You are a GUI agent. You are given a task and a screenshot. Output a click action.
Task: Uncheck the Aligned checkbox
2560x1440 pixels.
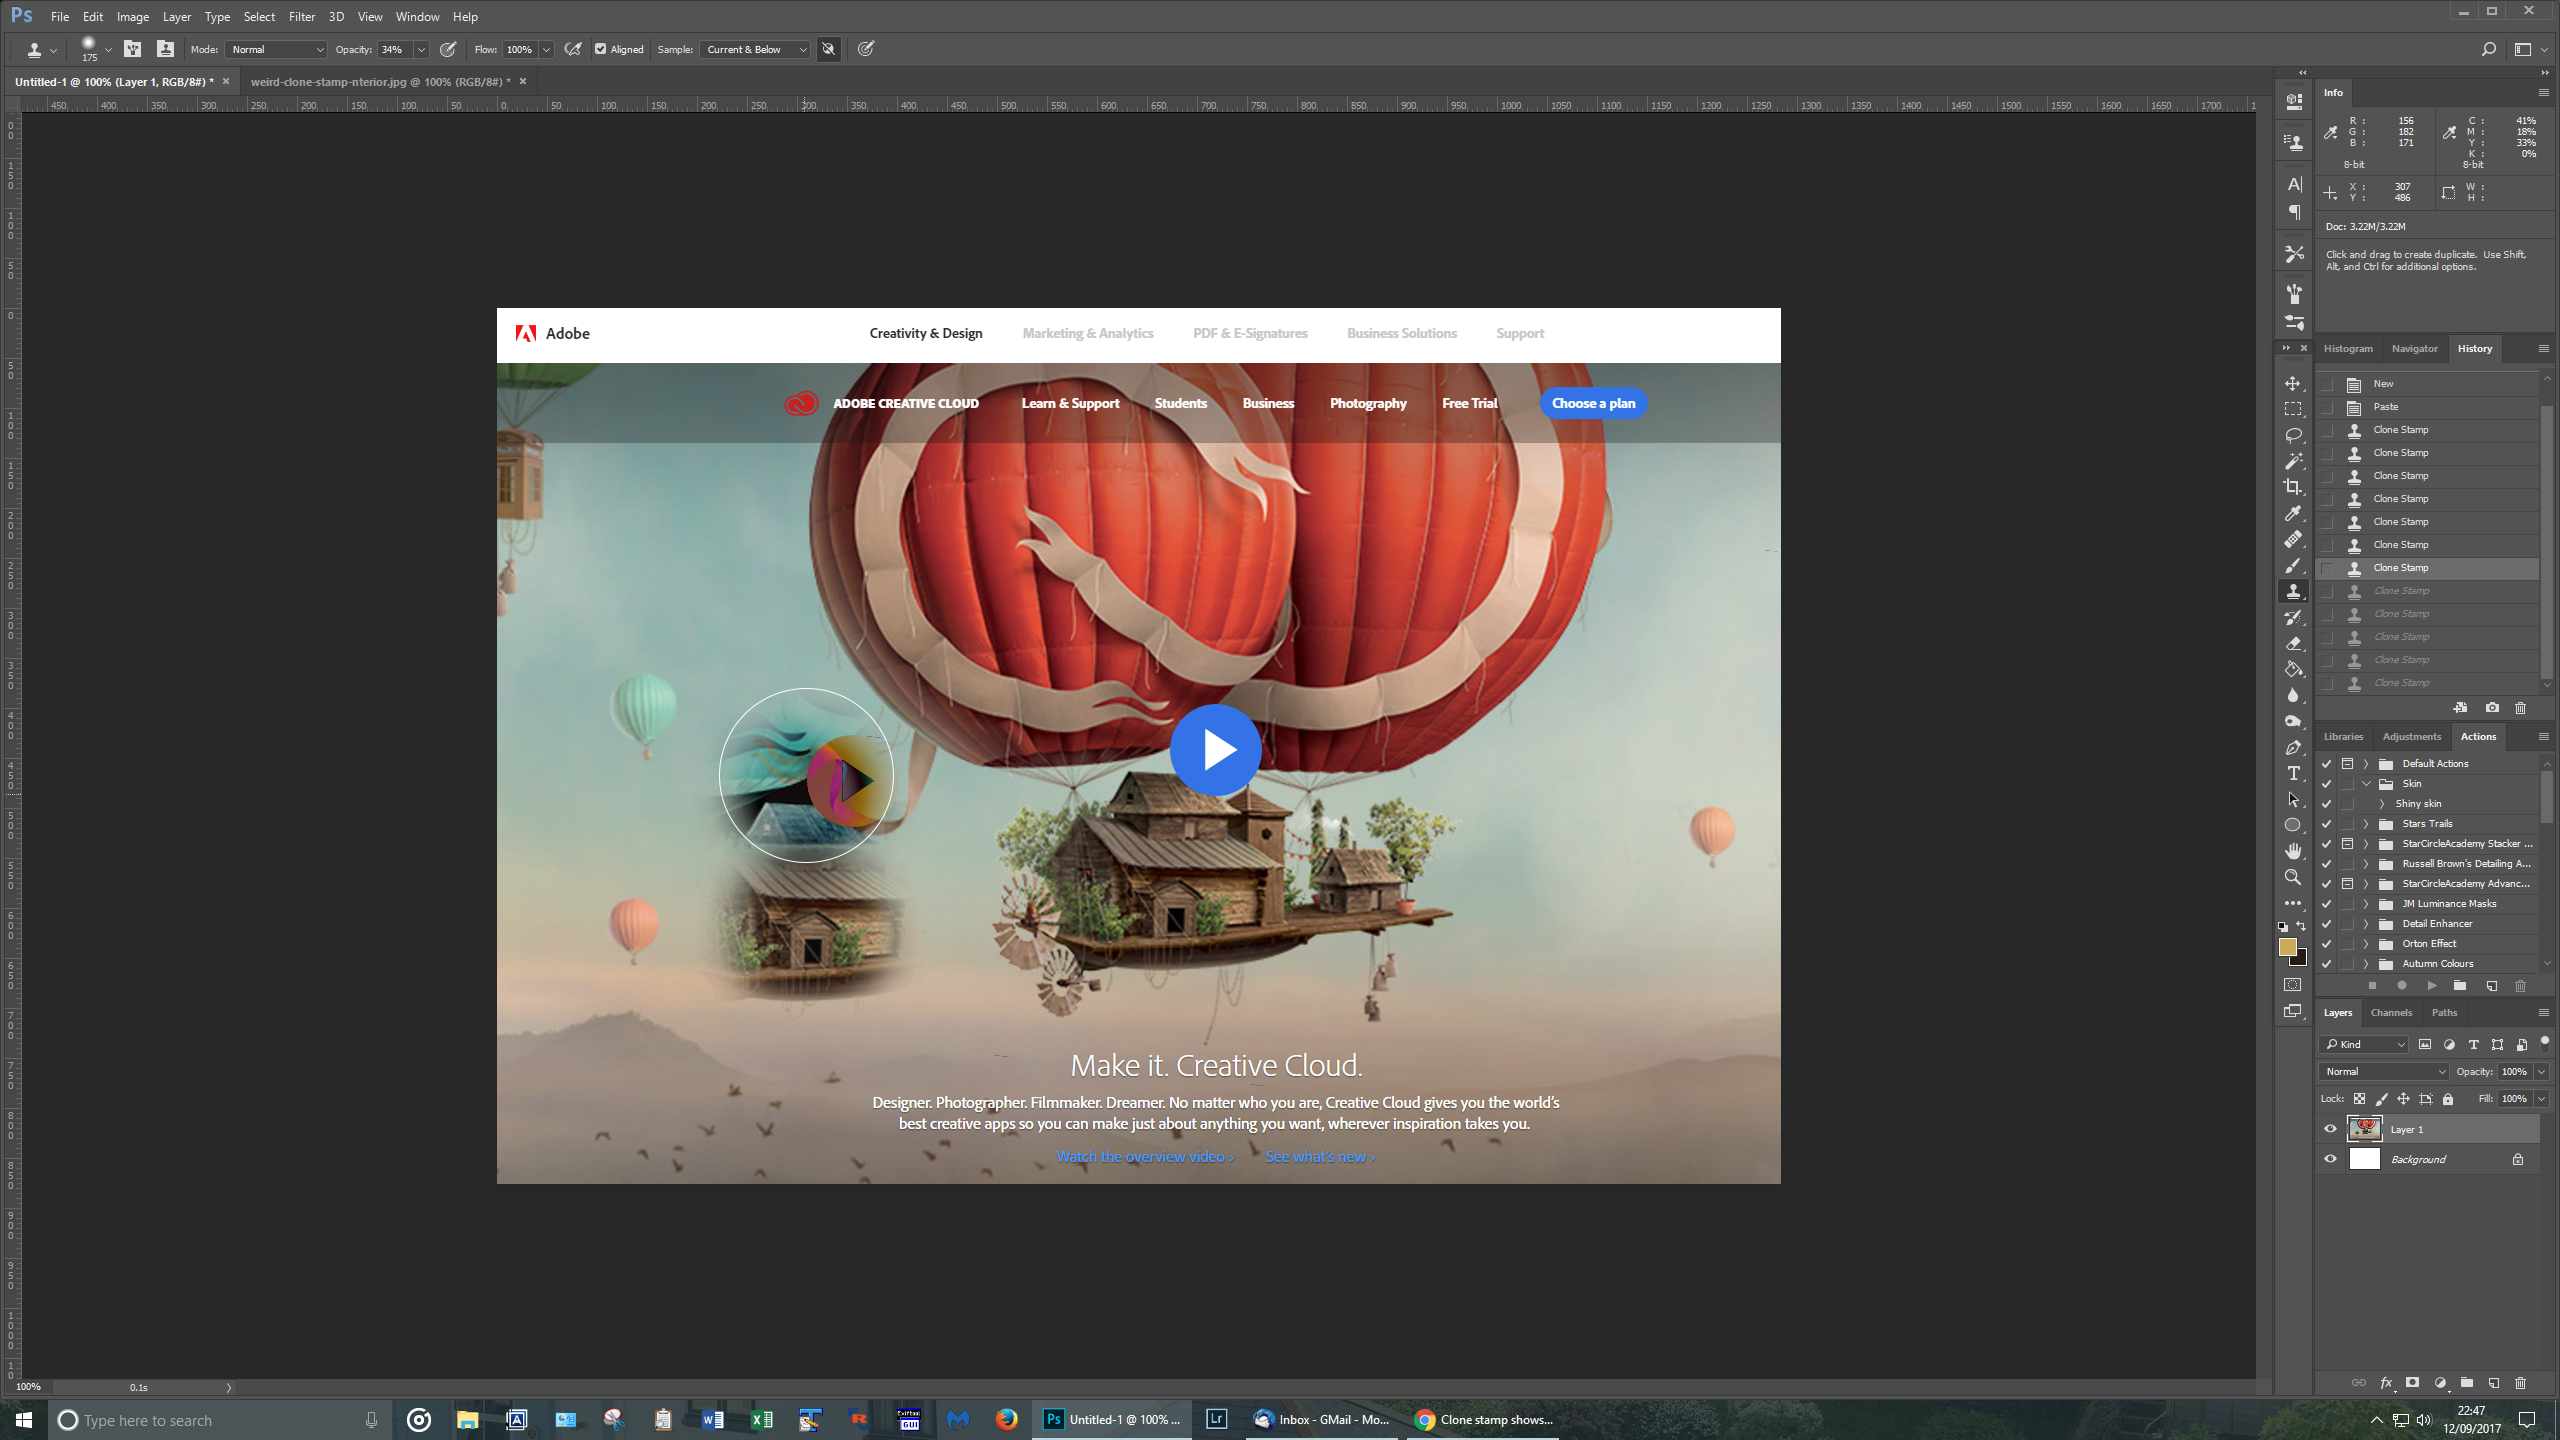pyautogui.click(x=601, y=49)
